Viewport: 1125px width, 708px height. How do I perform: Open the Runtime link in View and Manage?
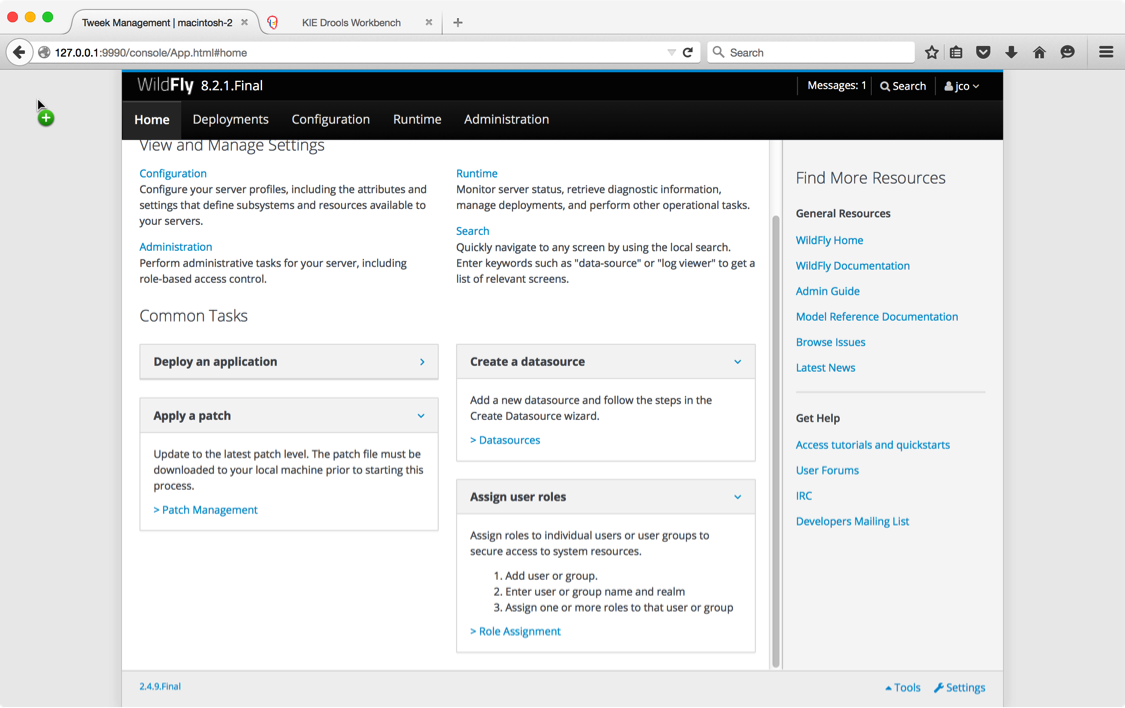(476, 174)
